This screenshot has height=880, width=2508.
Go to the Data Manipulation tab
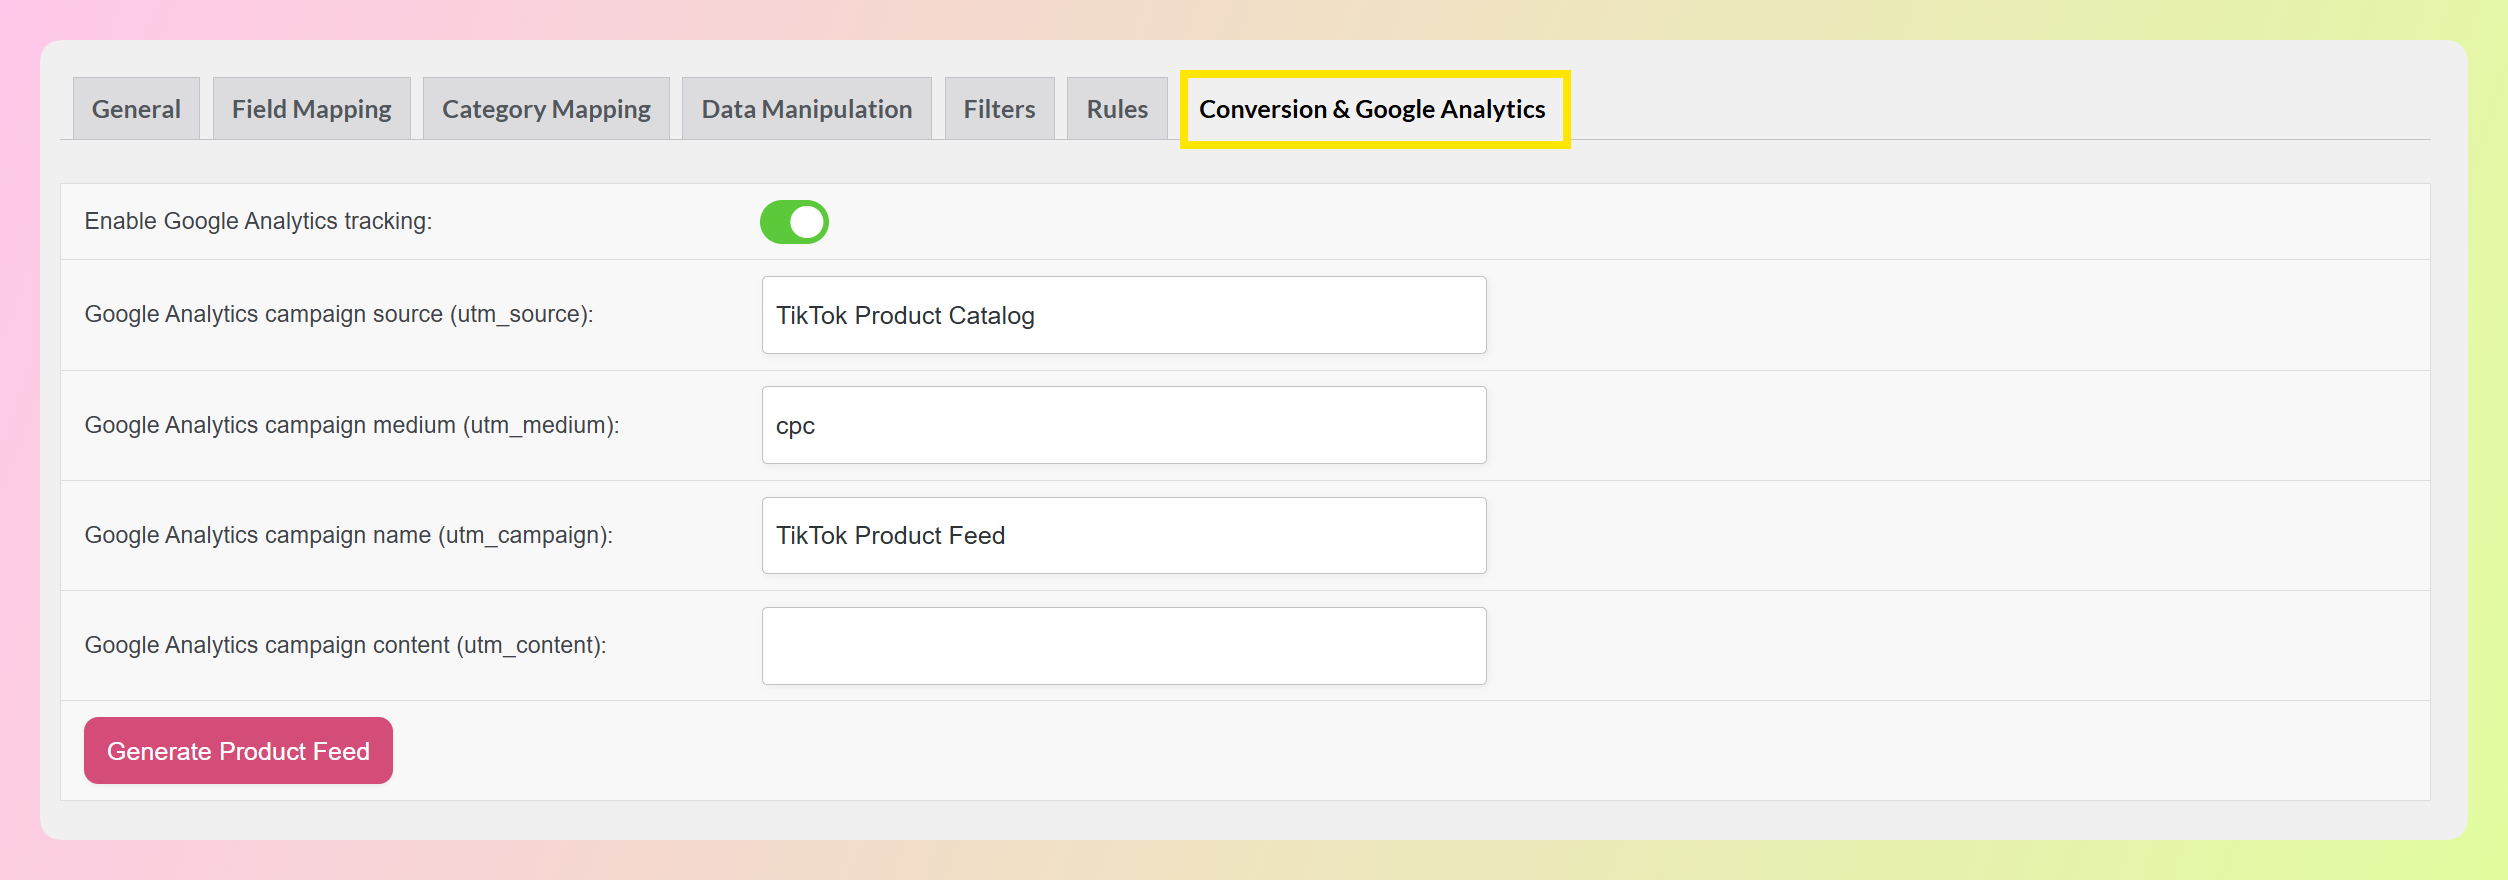point(806,109)
